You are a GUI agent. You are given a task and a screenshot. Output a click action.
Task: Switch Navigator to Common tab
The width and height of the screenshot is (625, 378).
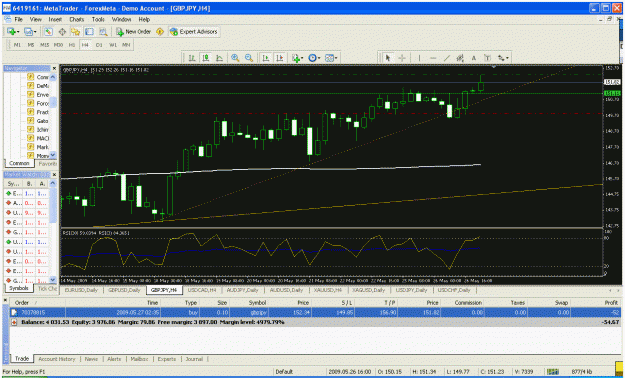[19, 163]
